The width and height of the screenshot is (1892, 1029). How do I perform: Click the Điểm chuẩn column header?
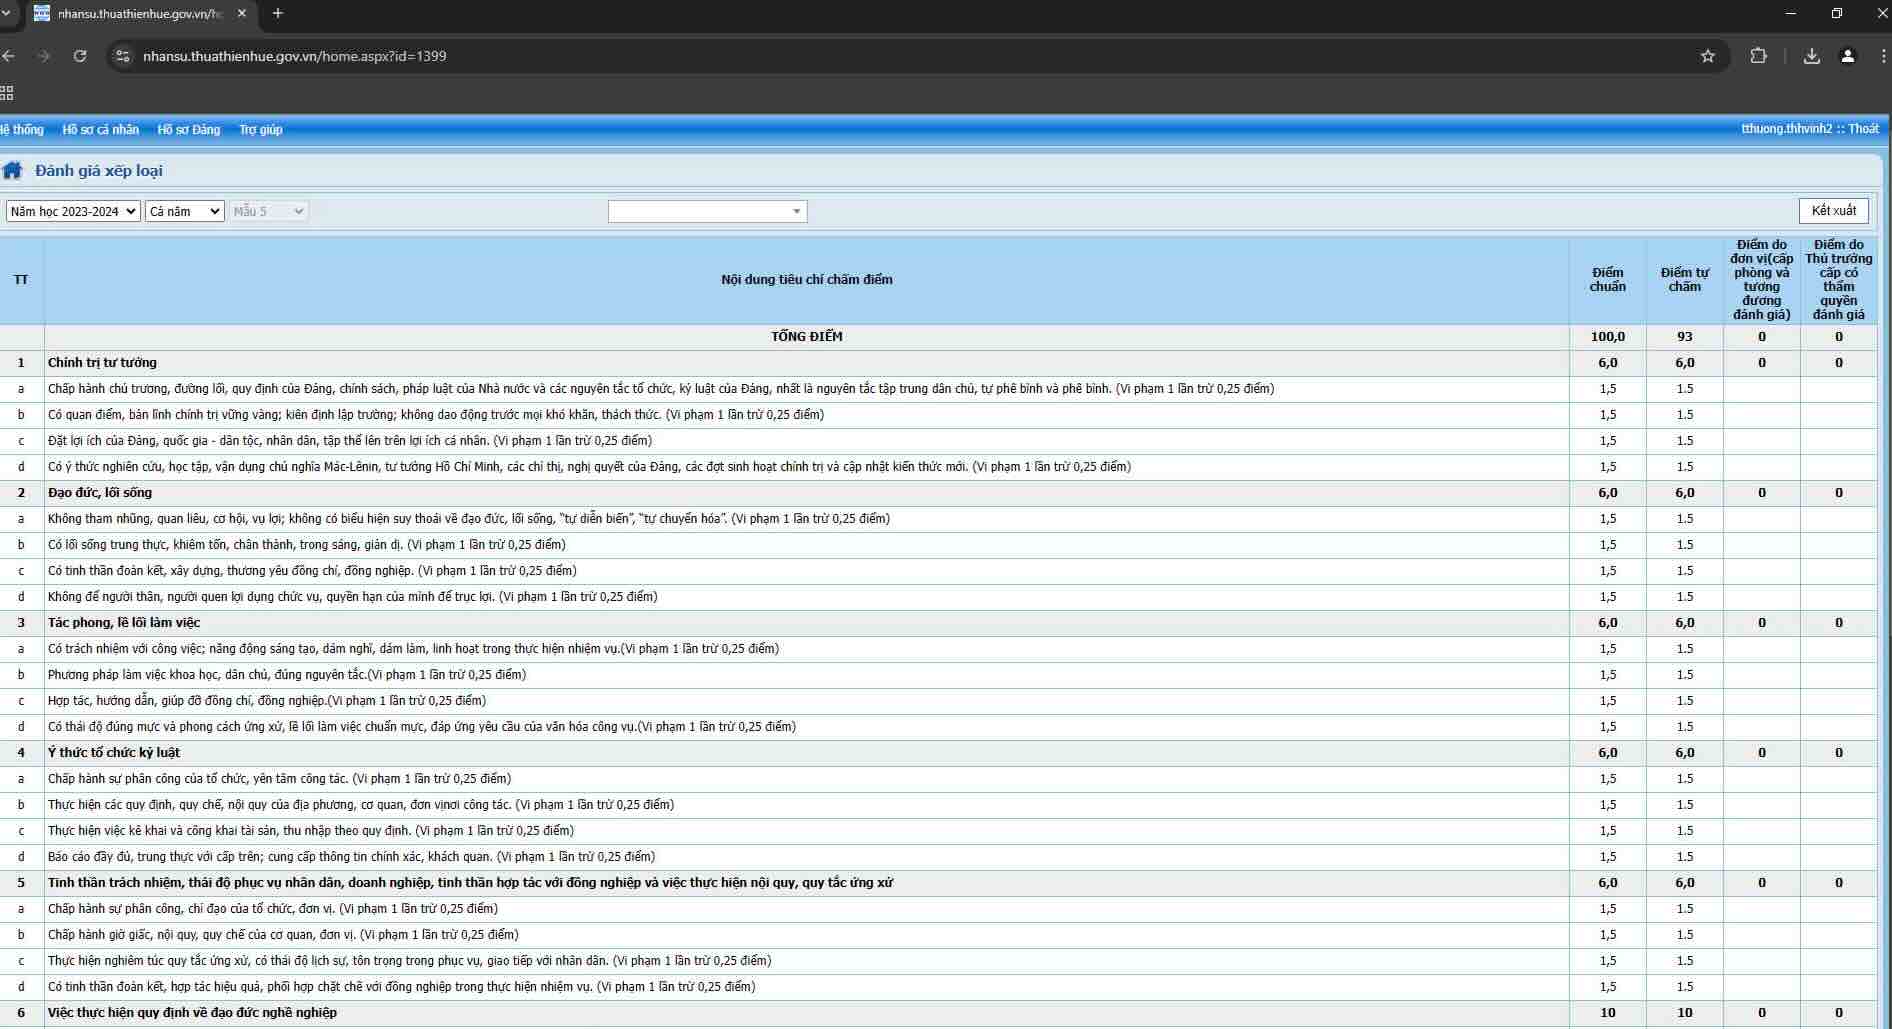click(1607, 279)
